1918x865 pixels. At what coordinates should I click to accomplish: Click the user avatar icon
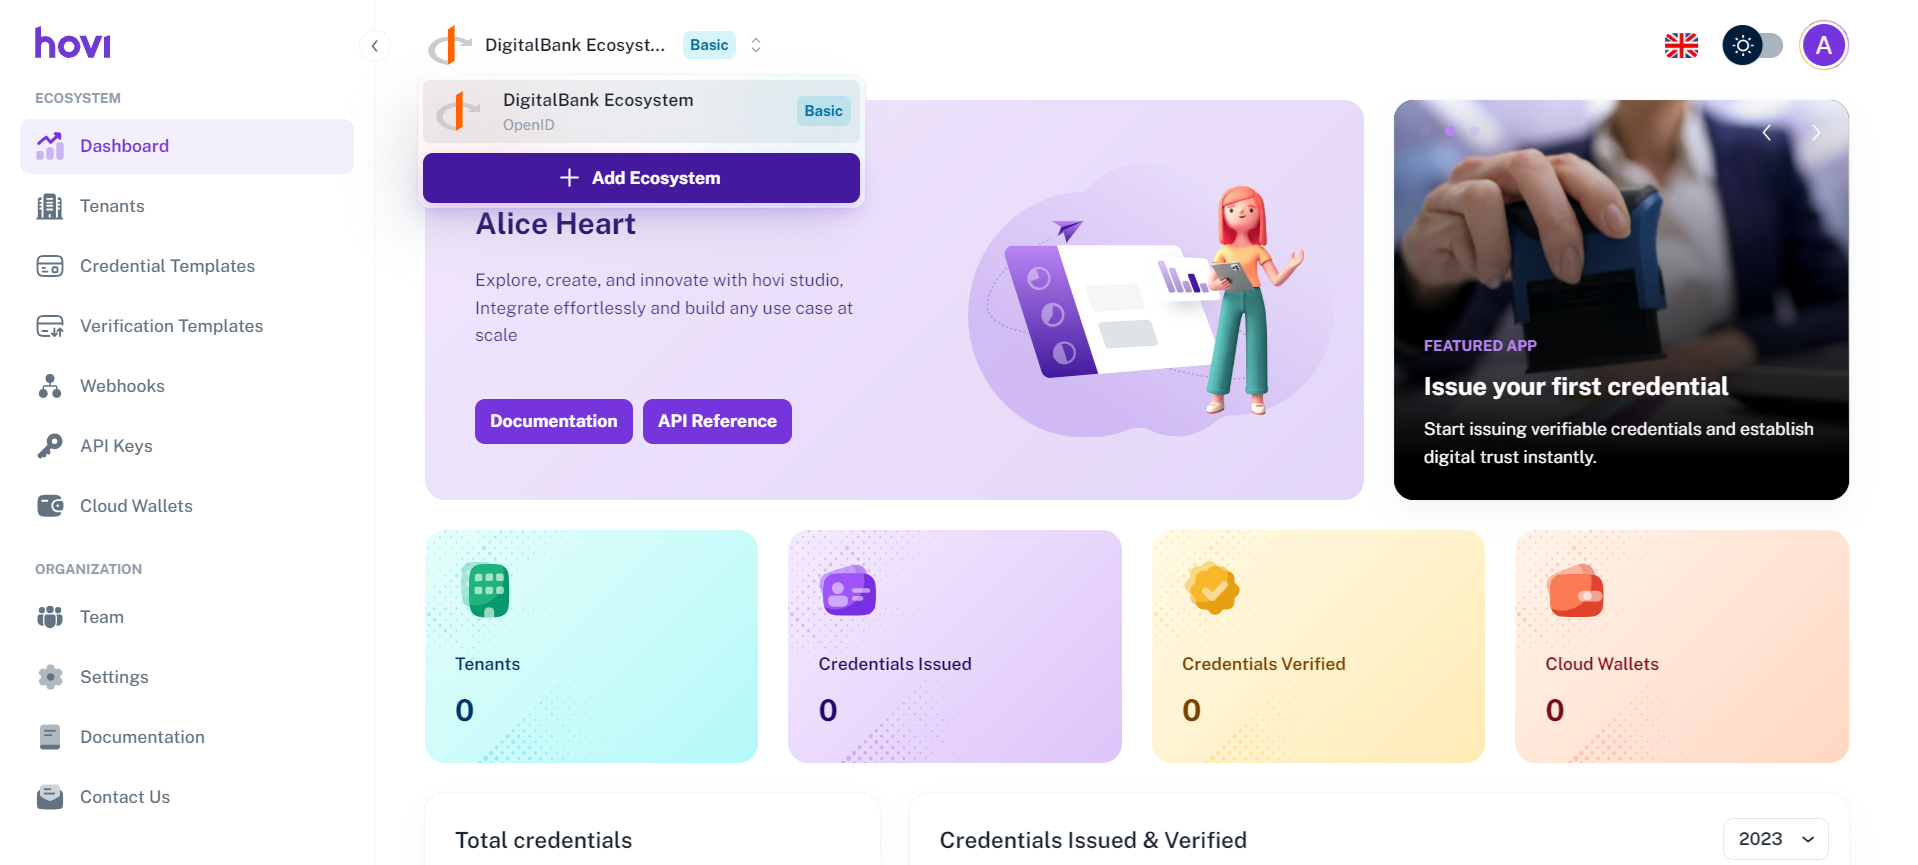pos(1823,46)
